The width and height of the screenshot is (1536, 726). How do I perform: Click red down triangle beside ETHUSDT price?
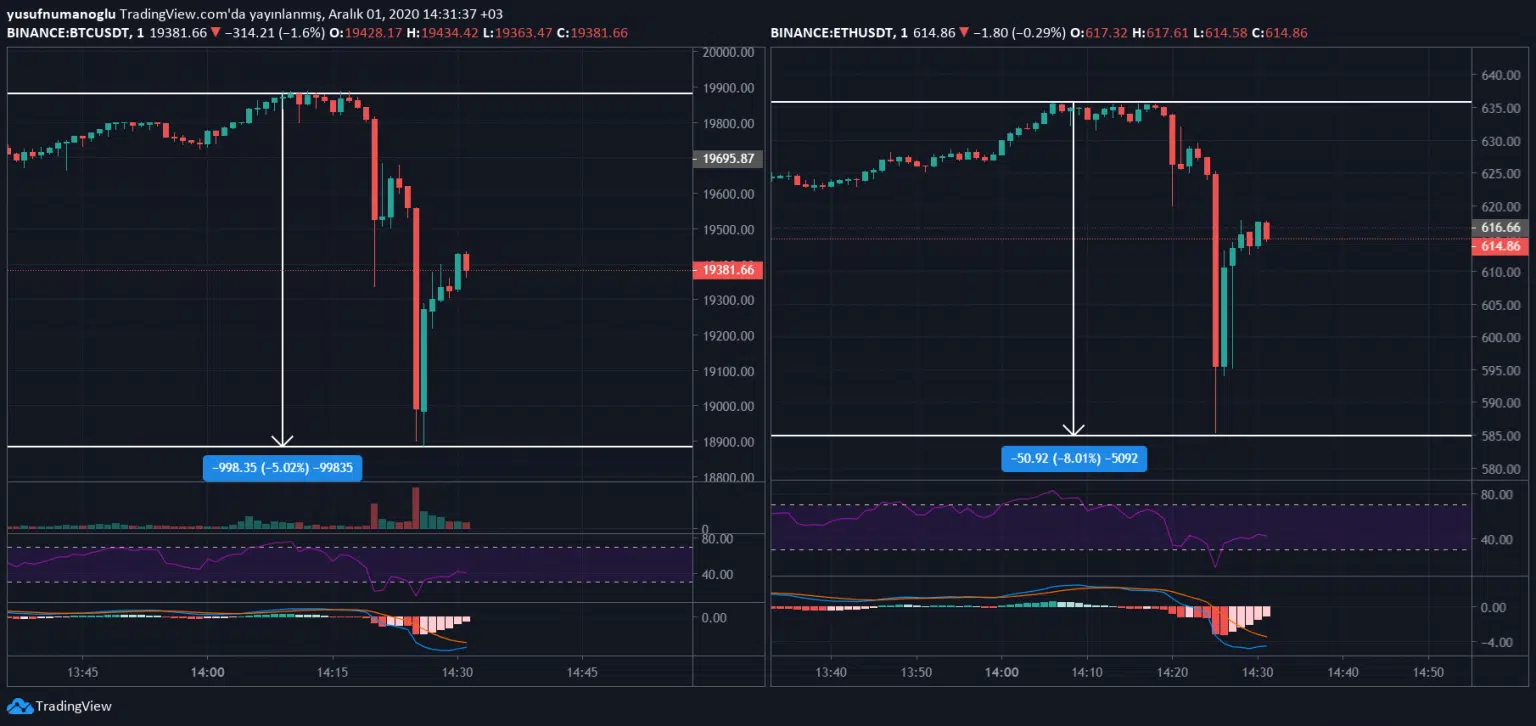tap(963, 33)
